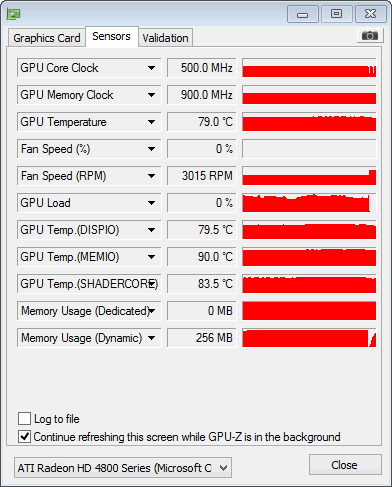This screenshot has width=392, height=487.
Task: Enable the Log to file checkbox
Action: tap(24, 418)
